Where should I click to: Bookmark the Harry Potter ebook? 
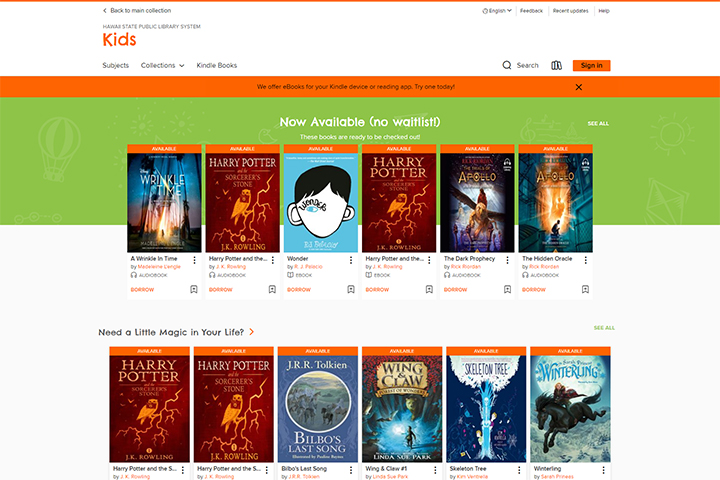[x=429, y=289]
